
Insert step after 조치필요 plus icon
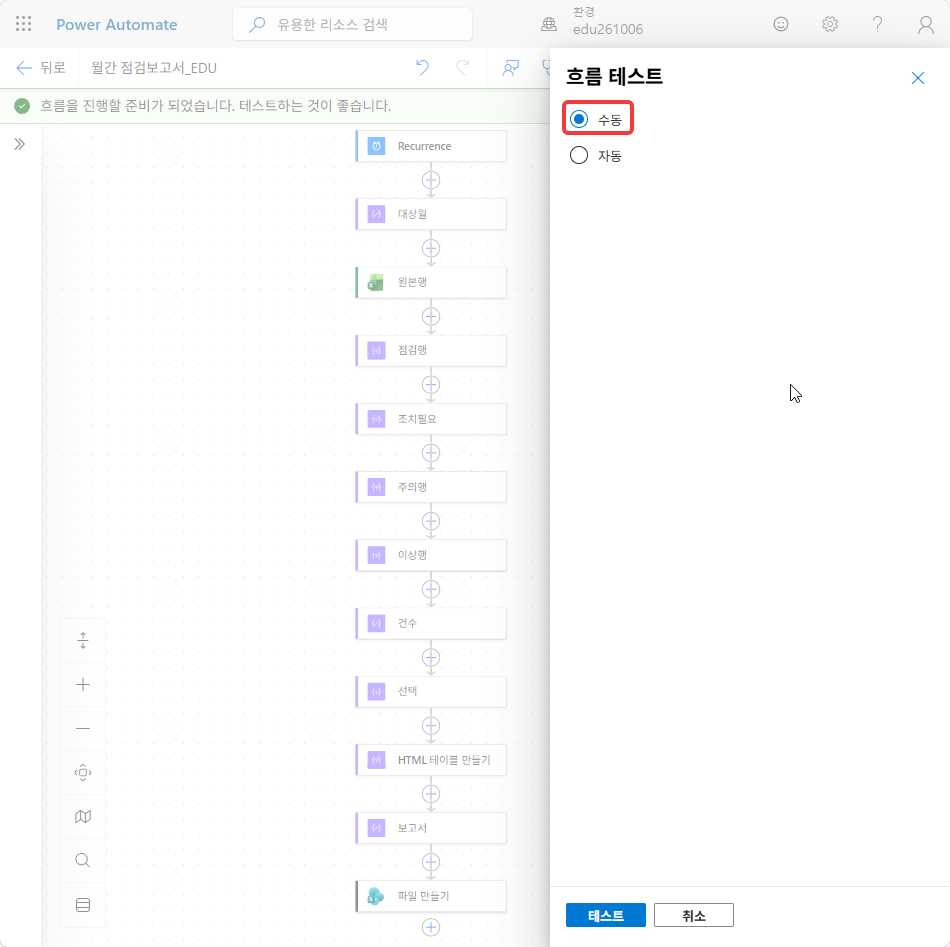pos(431,453)
